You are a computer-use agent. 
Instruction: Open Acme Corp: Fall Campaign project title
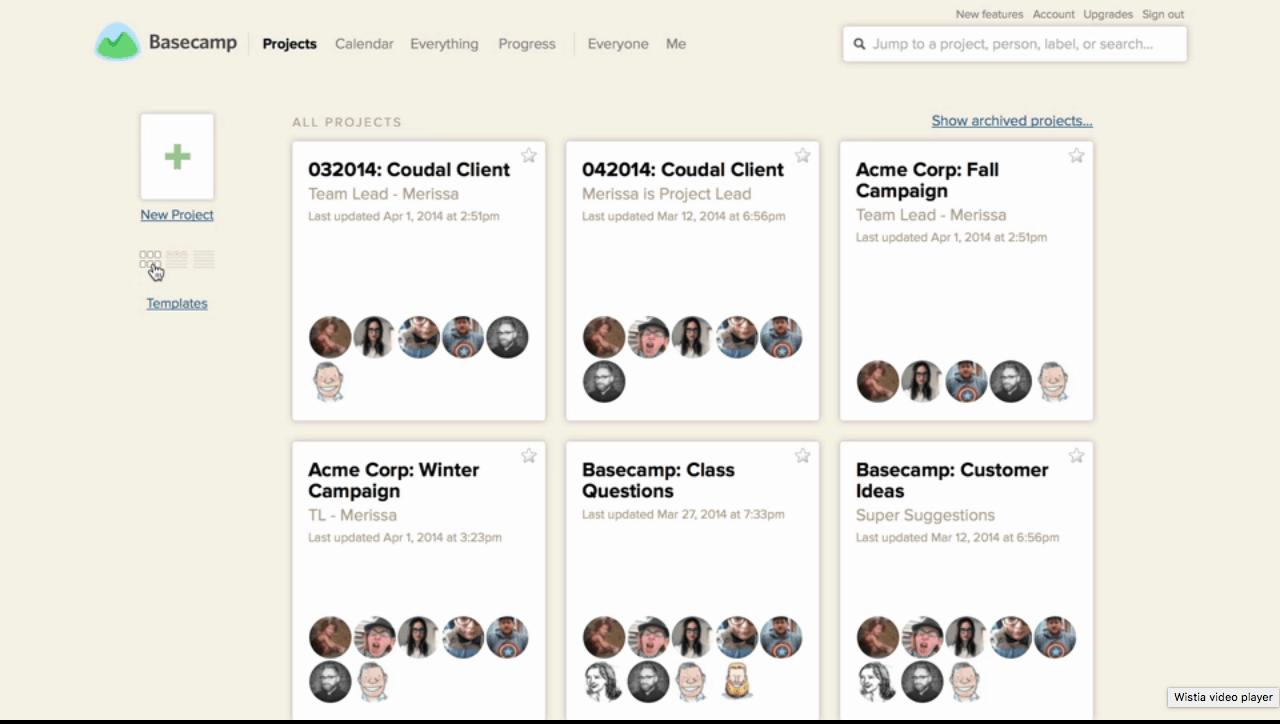(x=927, y=180)
